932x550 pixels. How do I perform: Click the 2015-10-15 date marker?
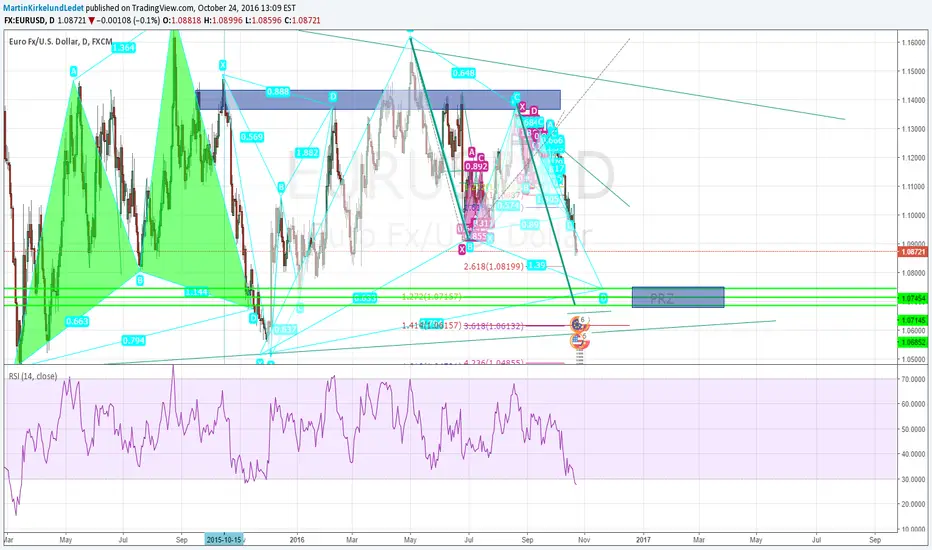[224, 540]
